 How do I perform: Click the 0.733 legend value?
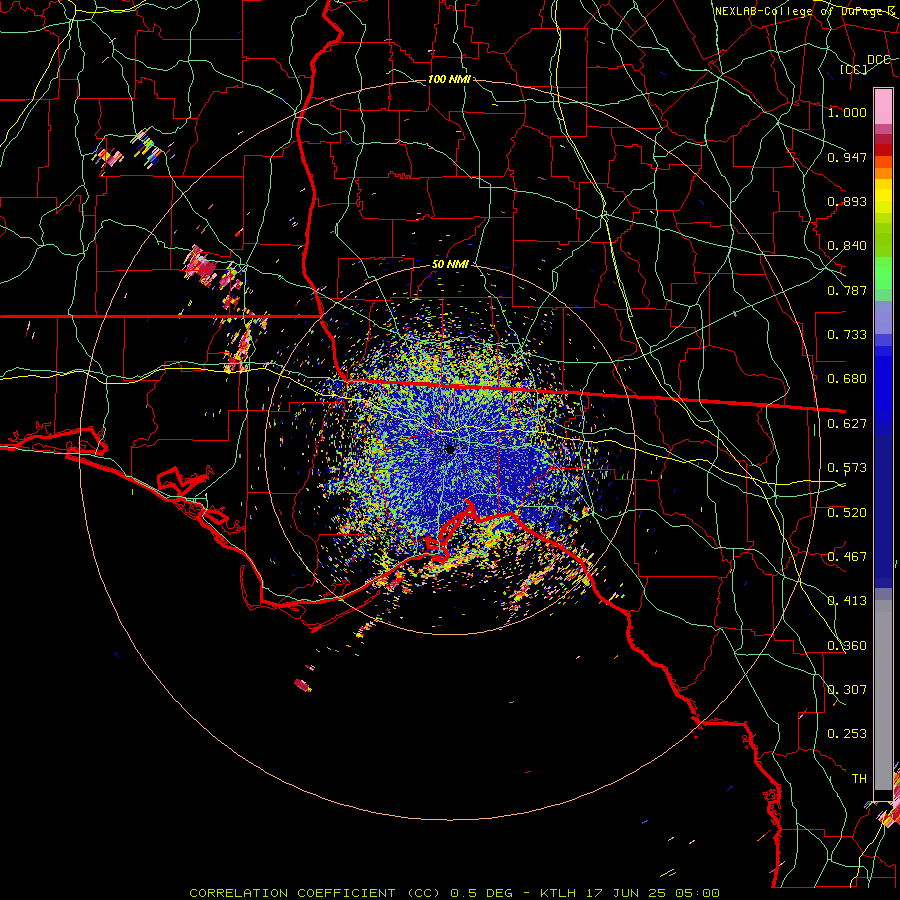coord(847,335)
